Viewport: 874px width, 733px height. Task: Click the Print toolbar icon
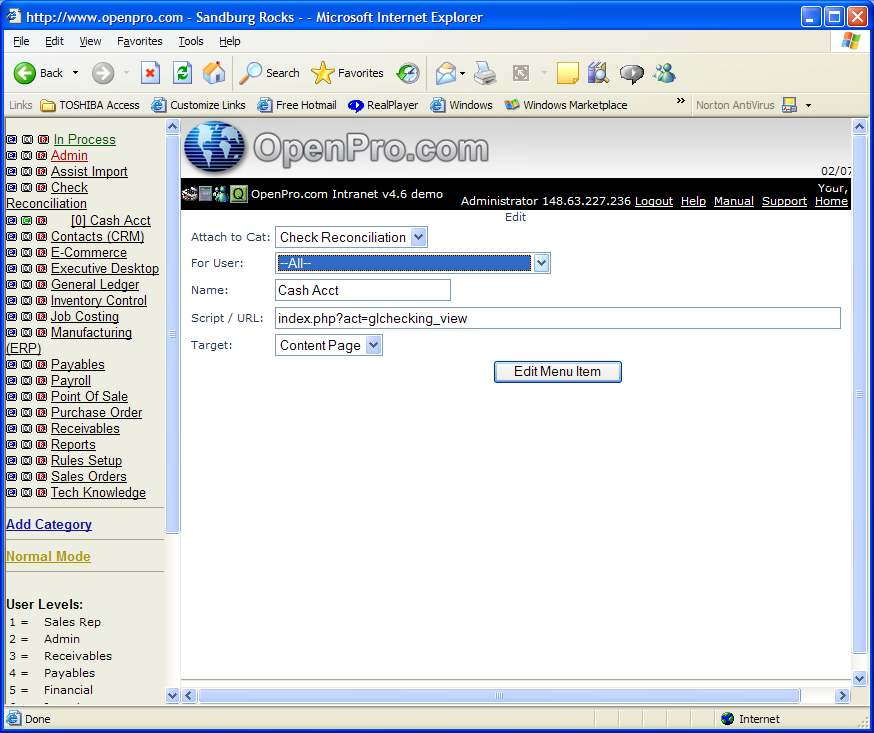pos(485,73)
